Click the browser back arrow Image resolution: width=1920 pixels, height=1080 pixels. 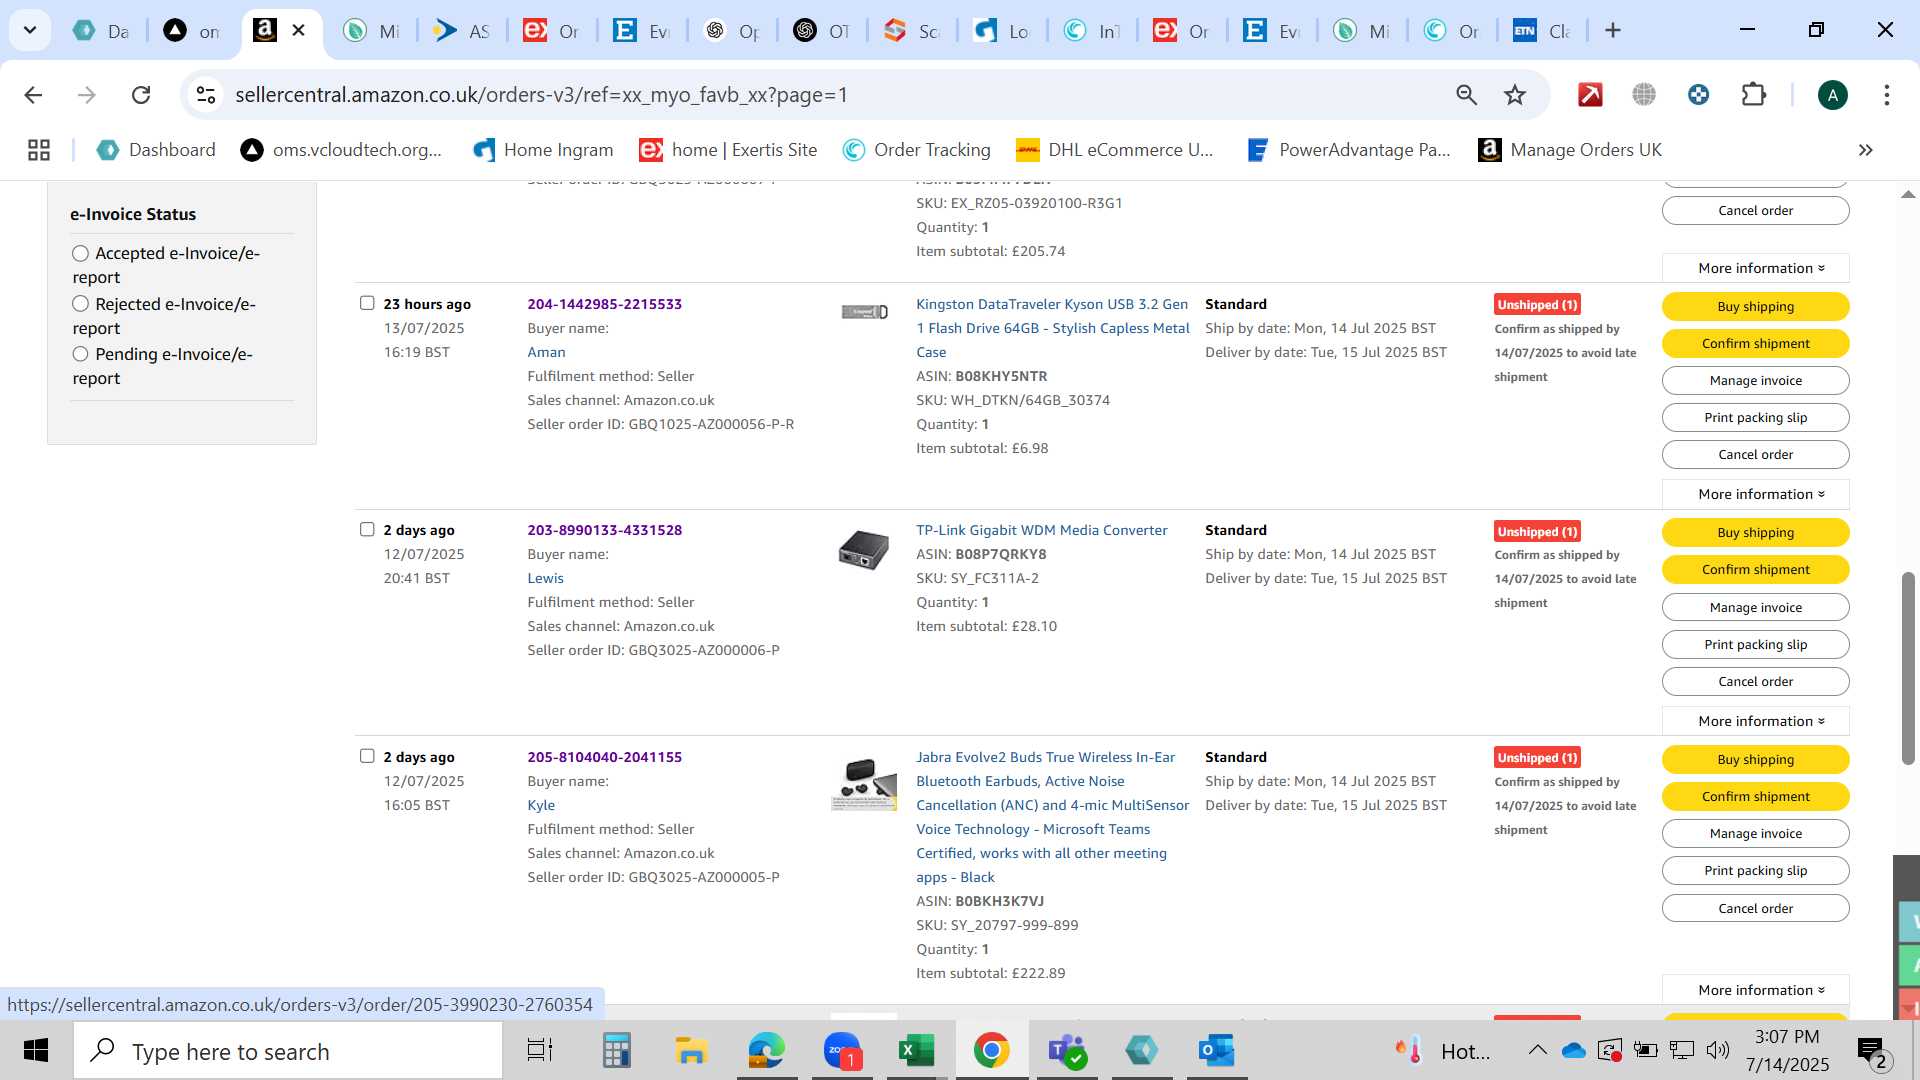(x=33, y=95)
